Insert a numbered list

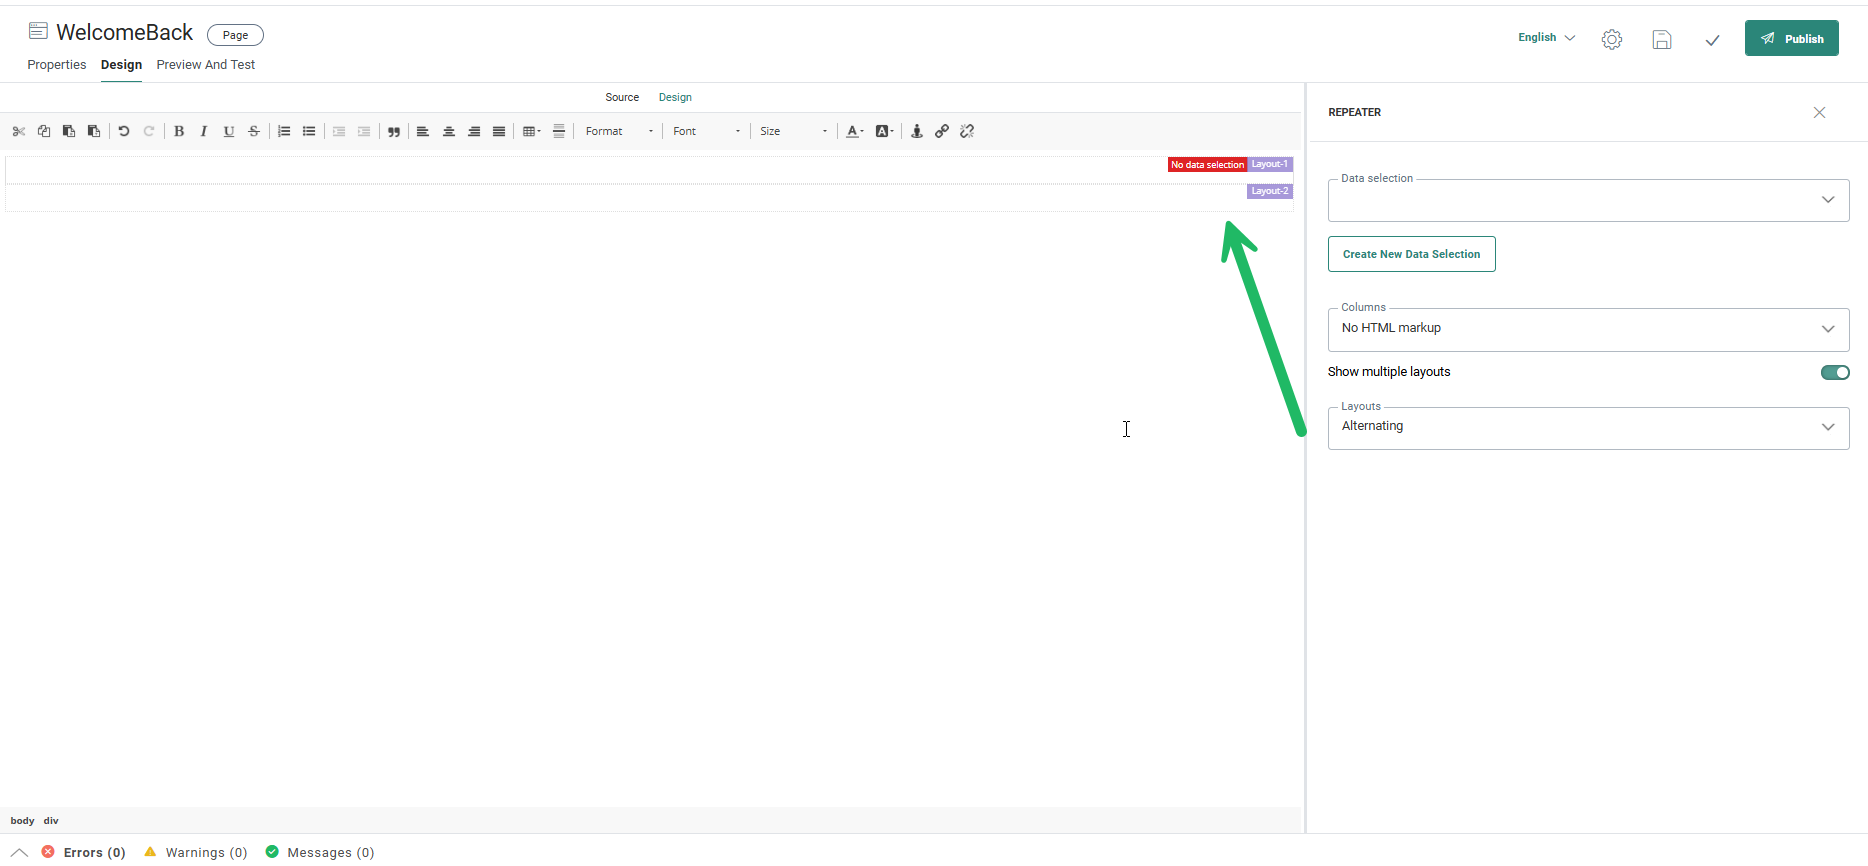click(x=284, y=131)
